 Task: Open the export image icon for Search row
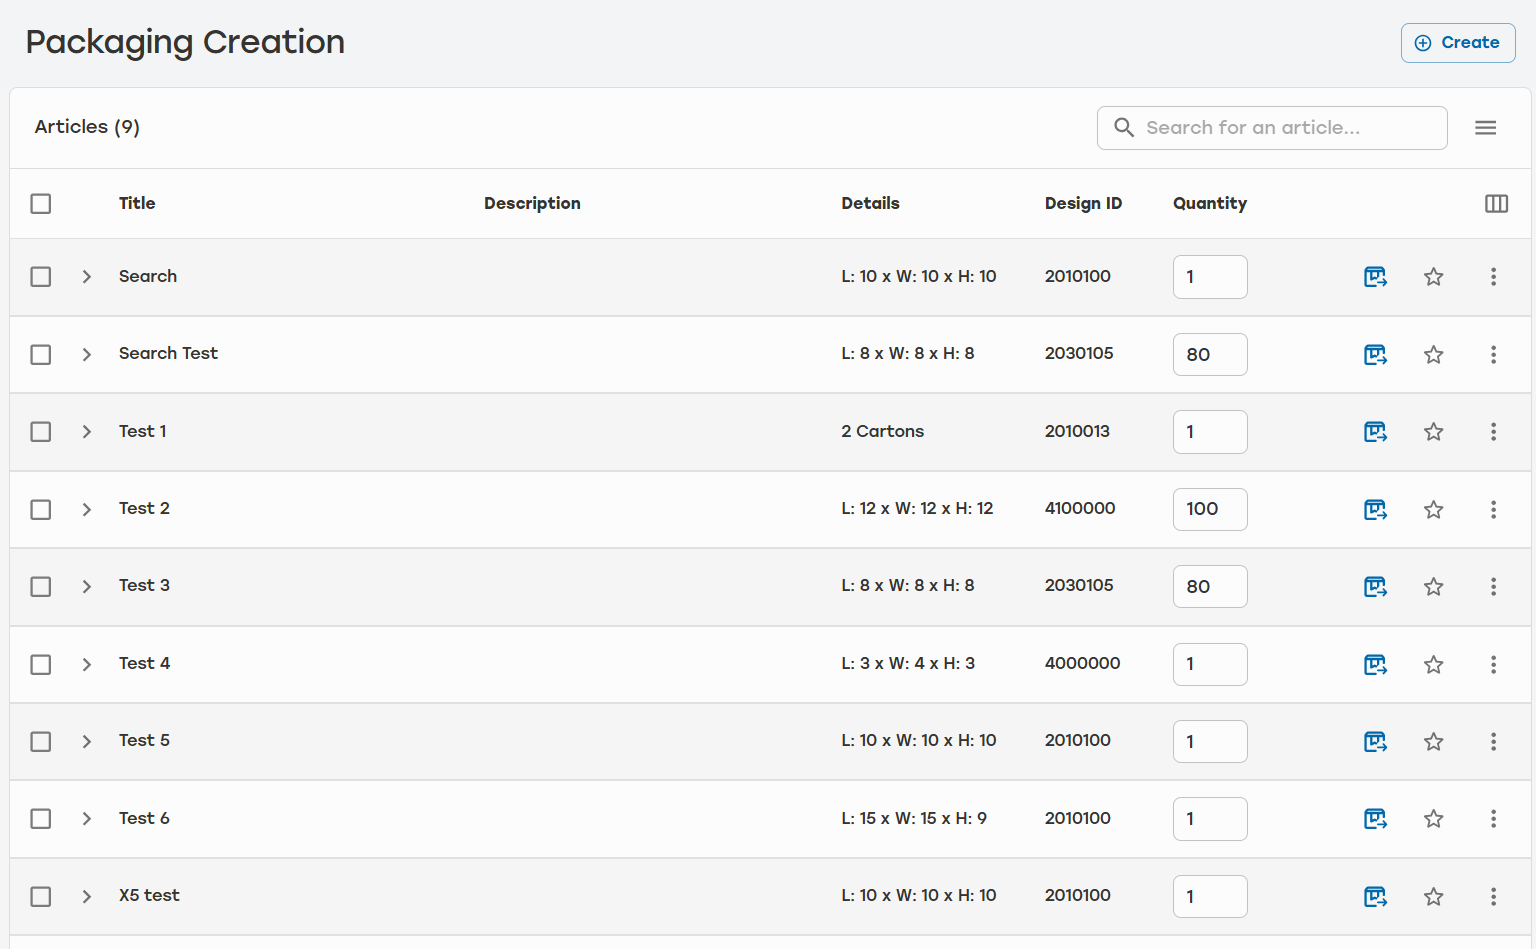(1376, 277)
